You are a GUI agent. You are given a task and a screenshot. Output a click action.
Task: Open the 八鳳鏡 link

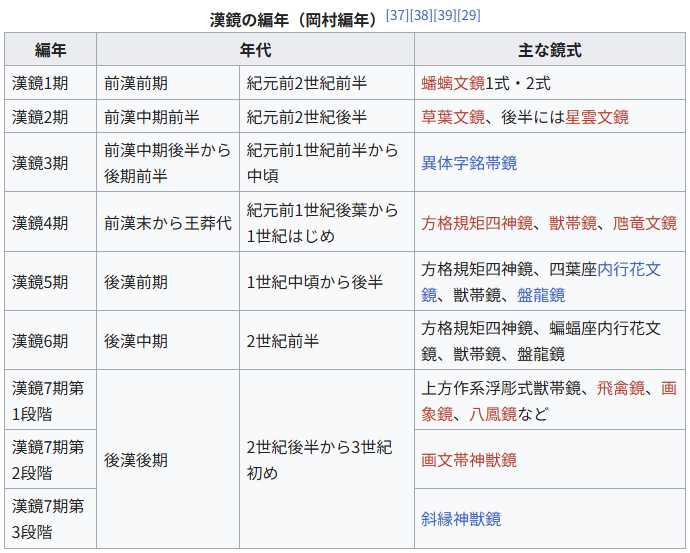pyautogui.click(x=493, y=413)
